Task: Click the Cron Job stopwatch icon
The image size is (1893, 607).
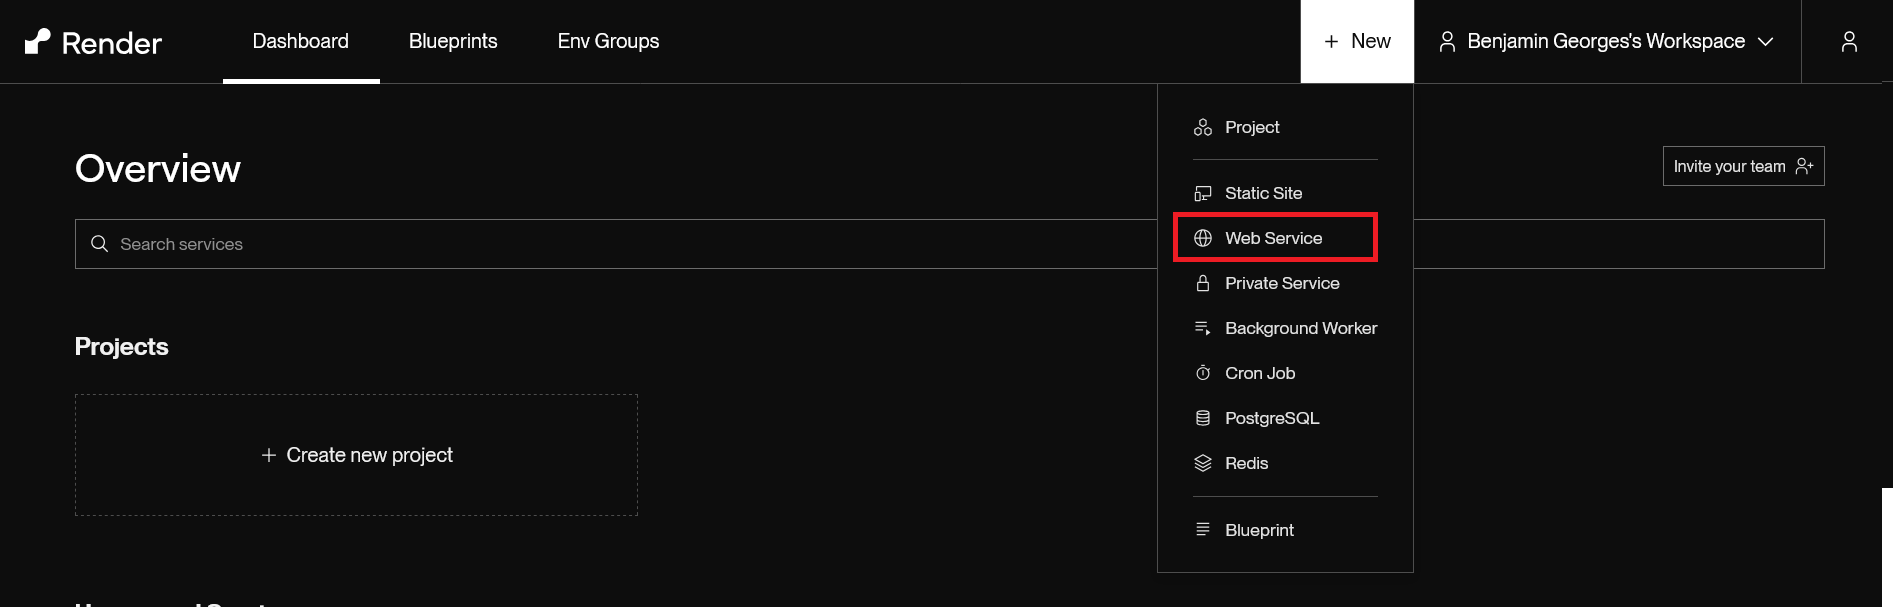Action: (1203, 373)
